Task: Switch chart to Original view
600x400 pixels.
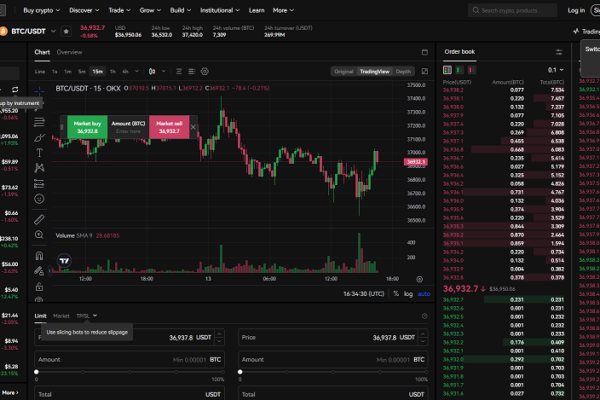Action: point(344,72)
